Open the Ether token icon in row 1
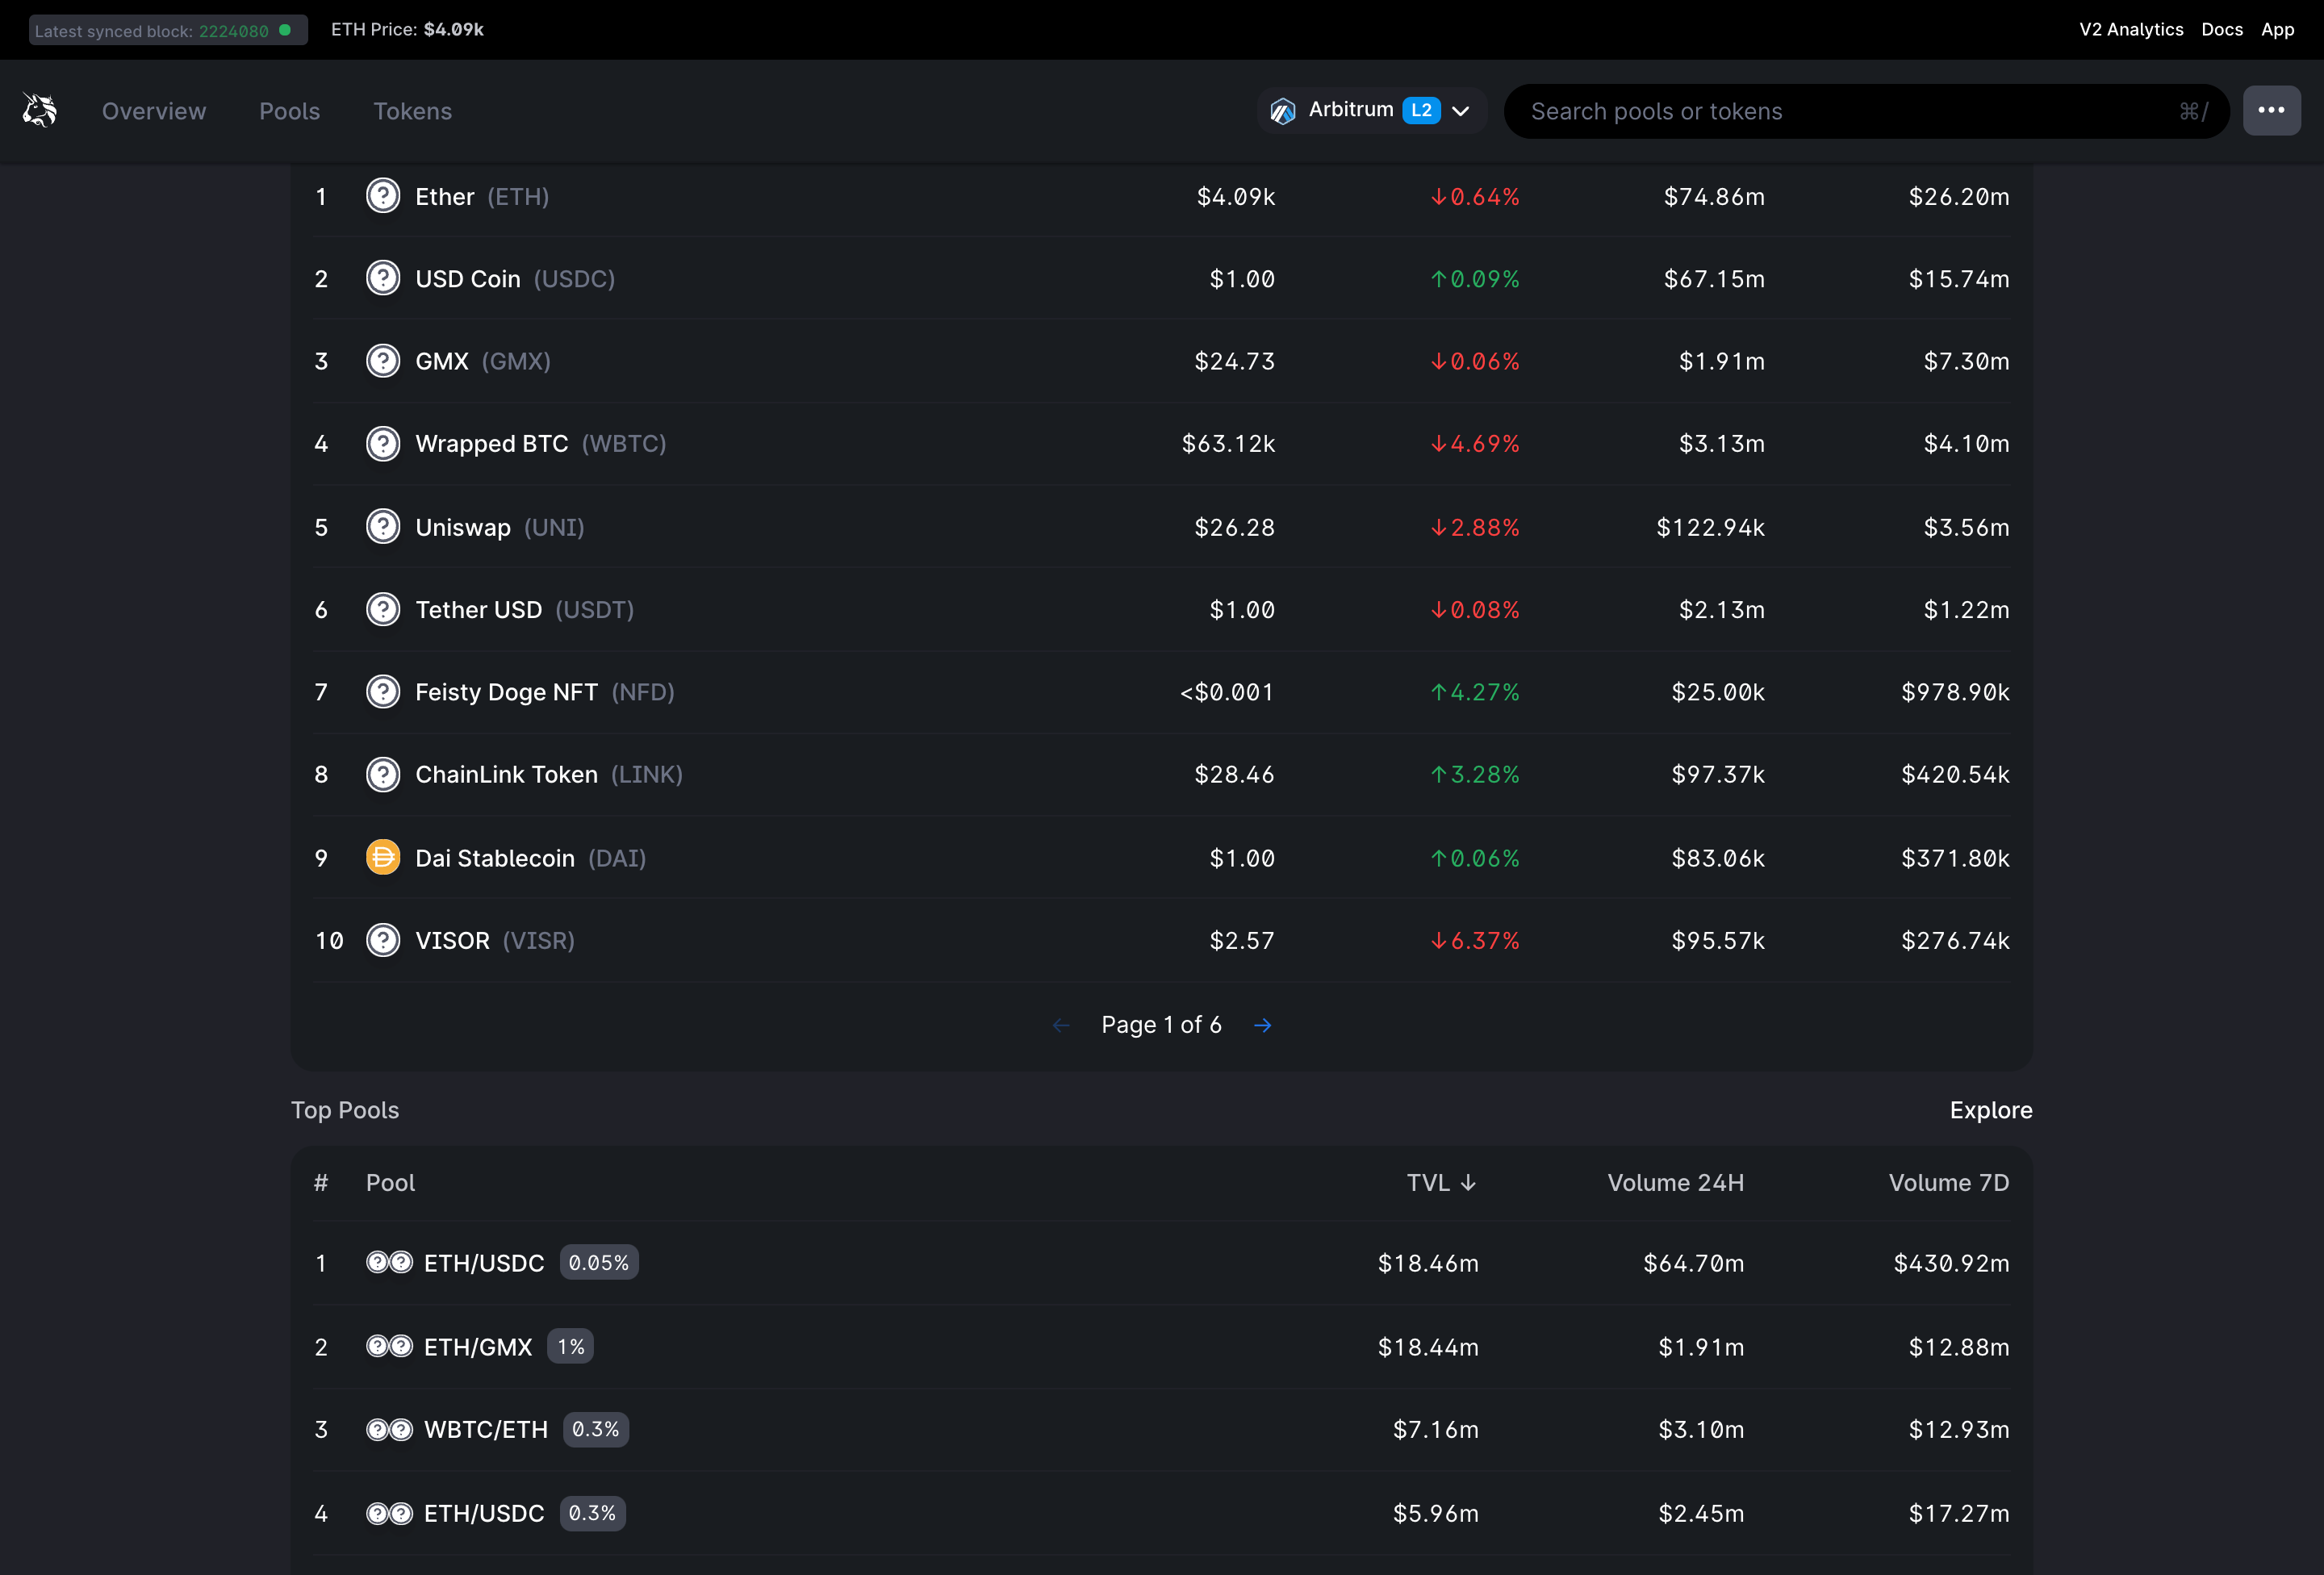Screen dimensions: 2324x1575 coord(383,196)
